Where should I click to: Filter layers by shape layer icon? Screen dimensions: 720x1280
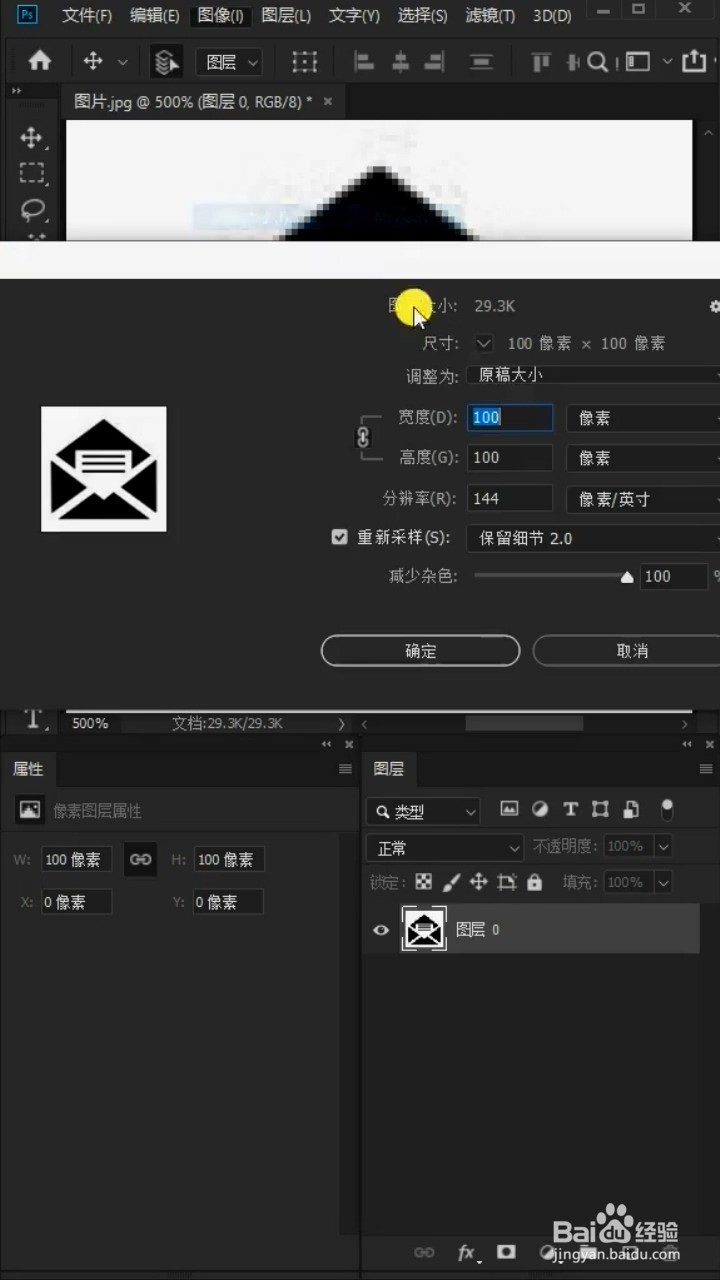coord(600,810)
